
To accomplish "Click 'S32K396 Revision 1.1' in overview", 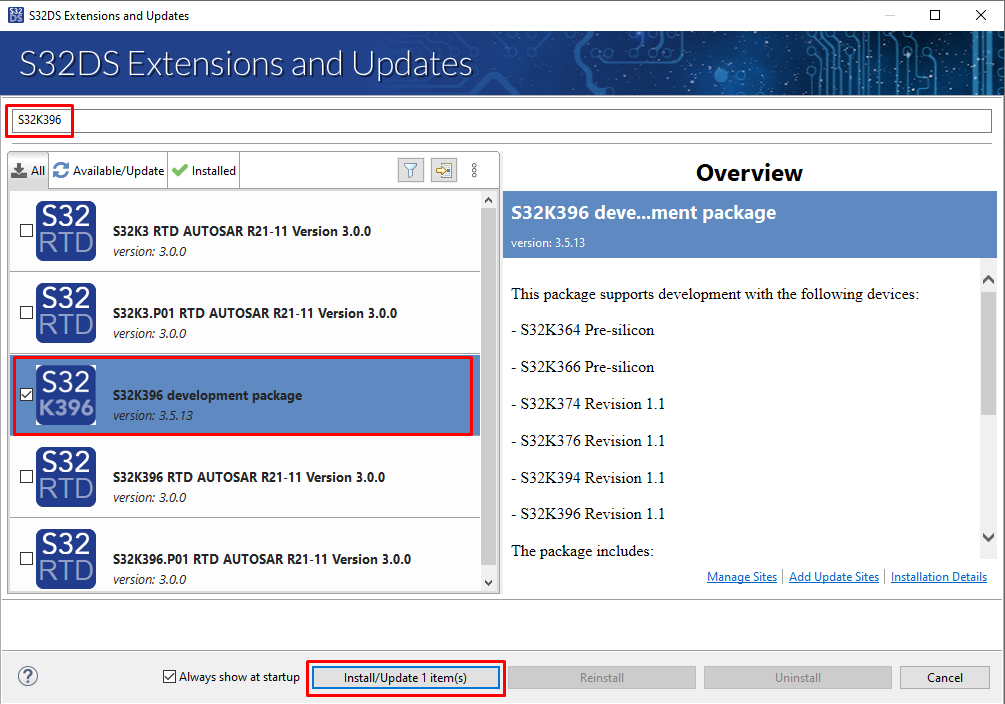I will click(x=592, y=514).
